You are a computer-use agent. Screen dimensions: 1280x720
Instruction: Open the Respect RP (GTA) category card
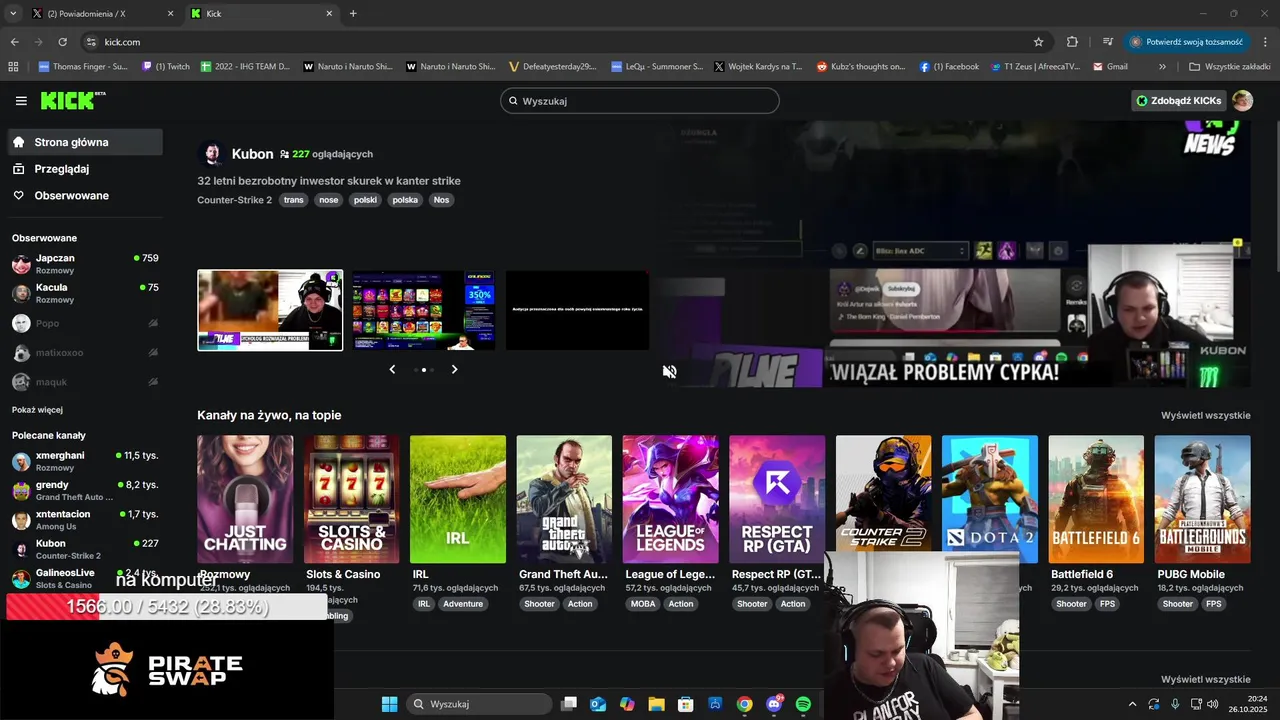pos(777,499)
